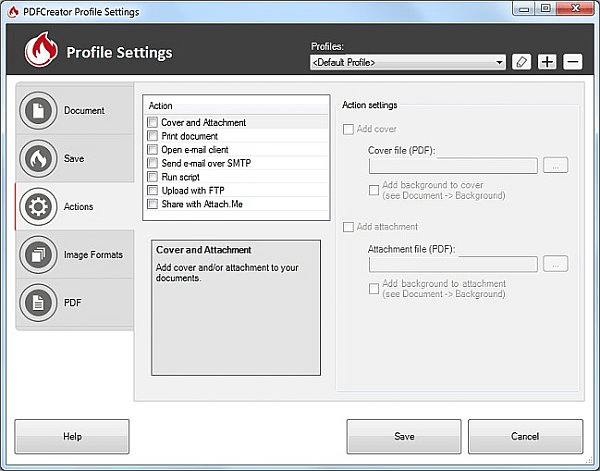This screenshot has height=471, width=600.
Task: Click the Actions gear icon
Action: pyautogui.click(x=38, y=207)
